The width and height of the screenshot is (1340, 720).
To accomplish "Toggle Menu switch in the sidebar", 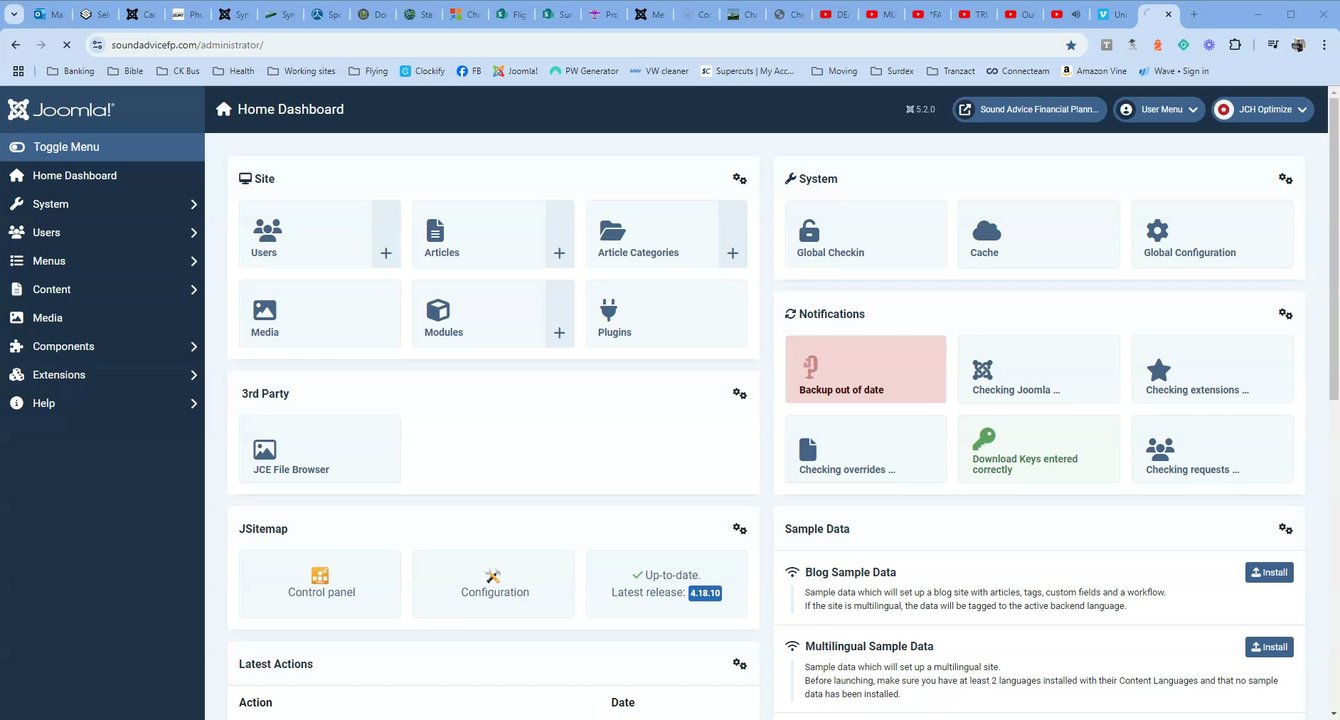I will [x=102, y=147].
